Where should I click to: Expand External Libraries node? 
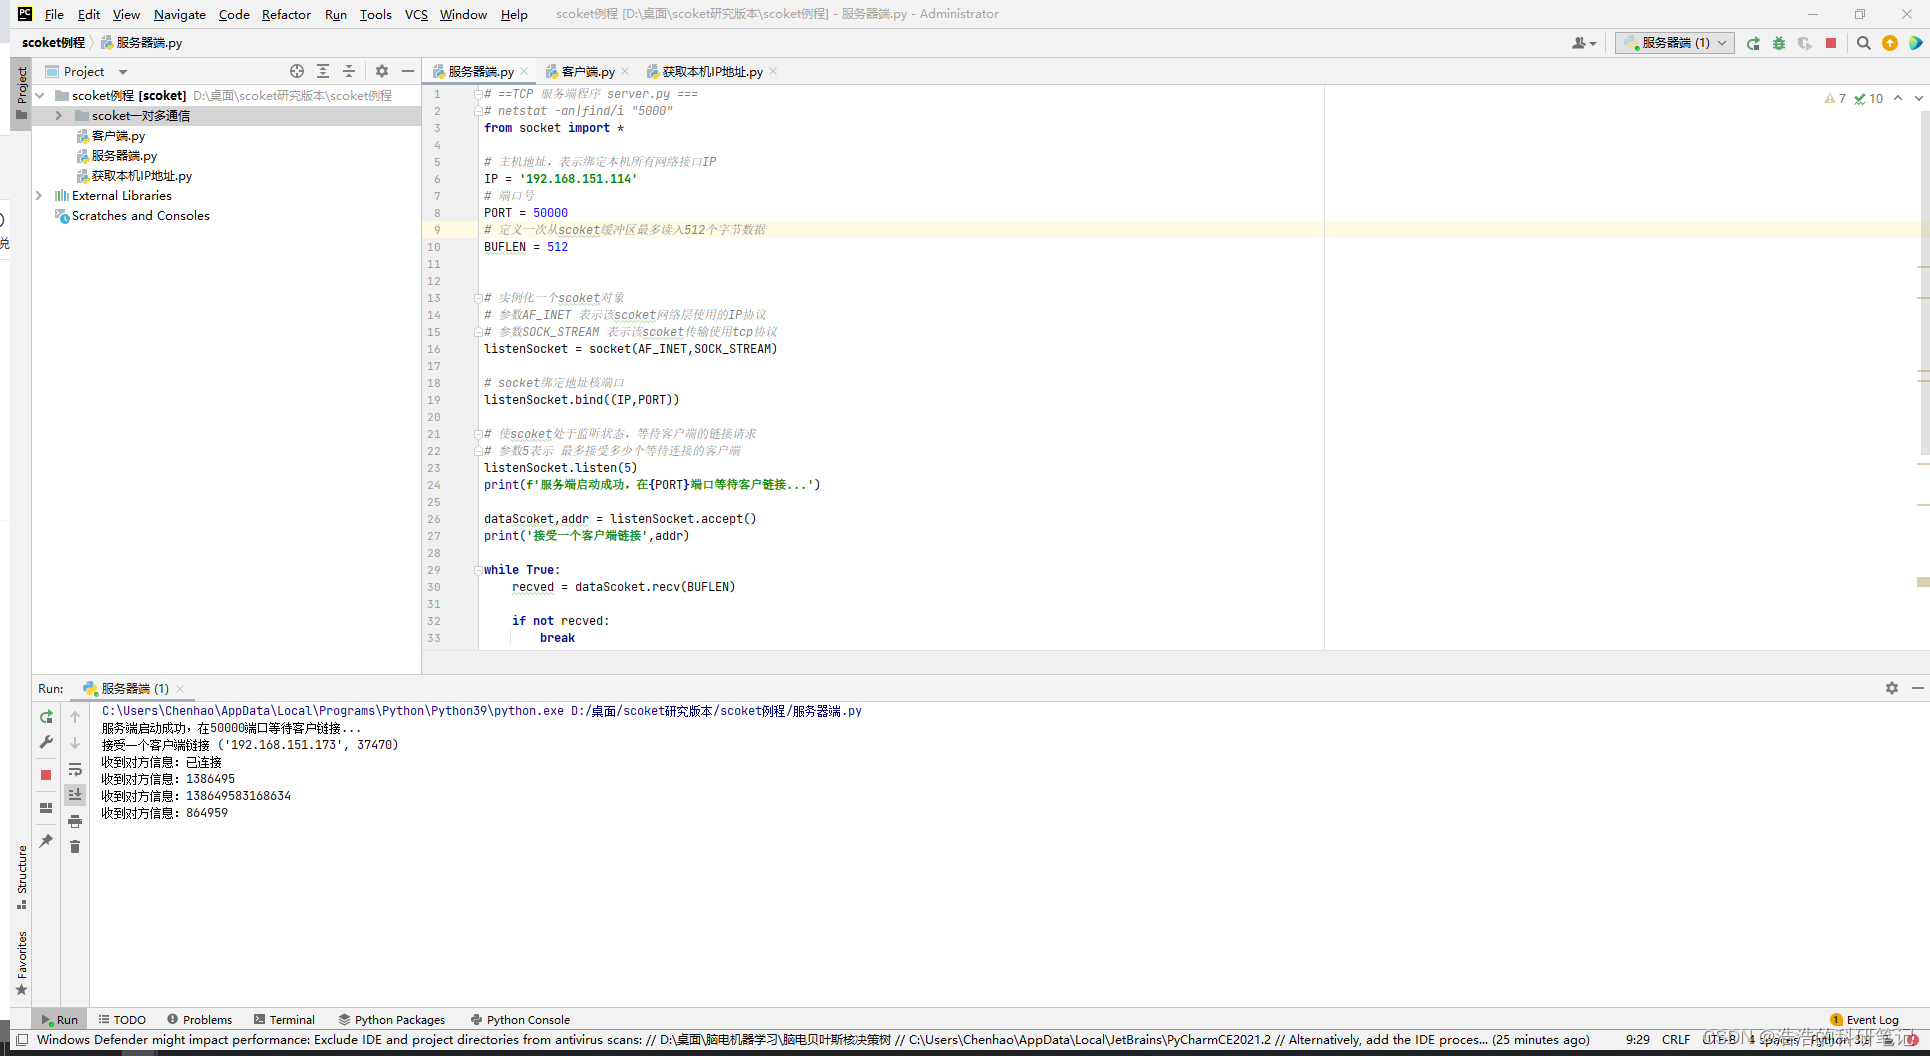tap(40, 196)
